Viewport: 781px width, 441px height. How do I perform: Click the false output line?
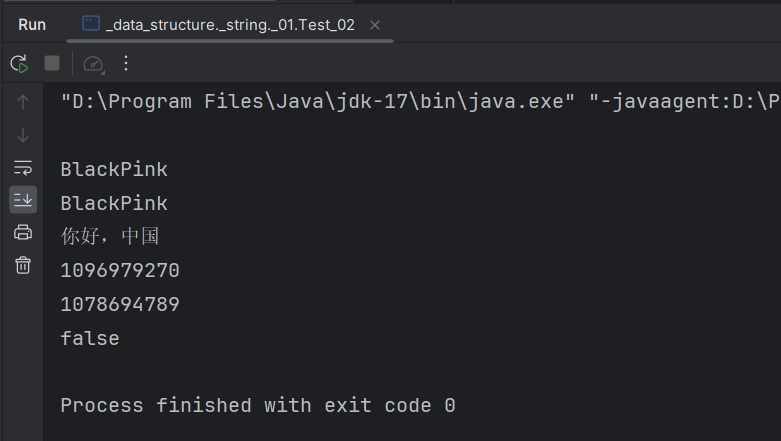90,338
